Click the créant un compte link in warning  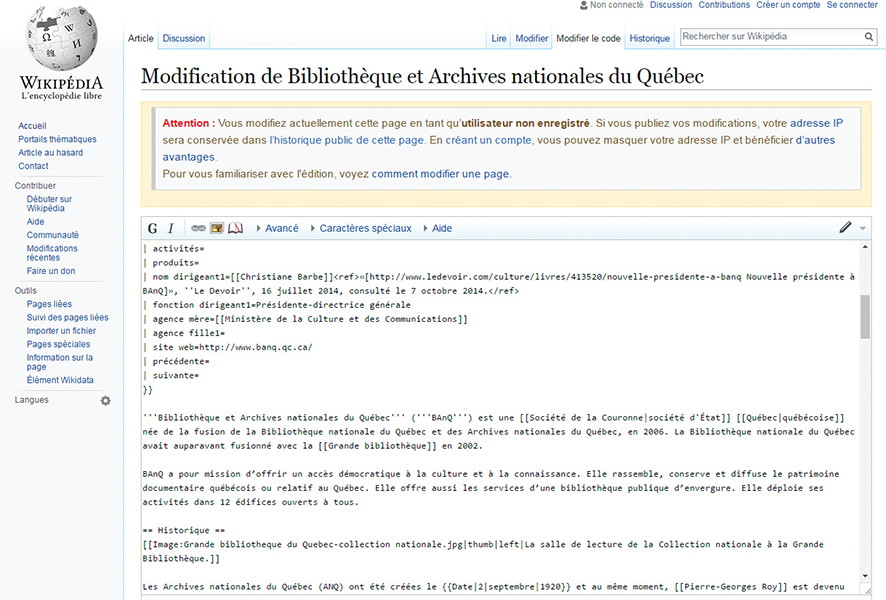pos(489,140)
